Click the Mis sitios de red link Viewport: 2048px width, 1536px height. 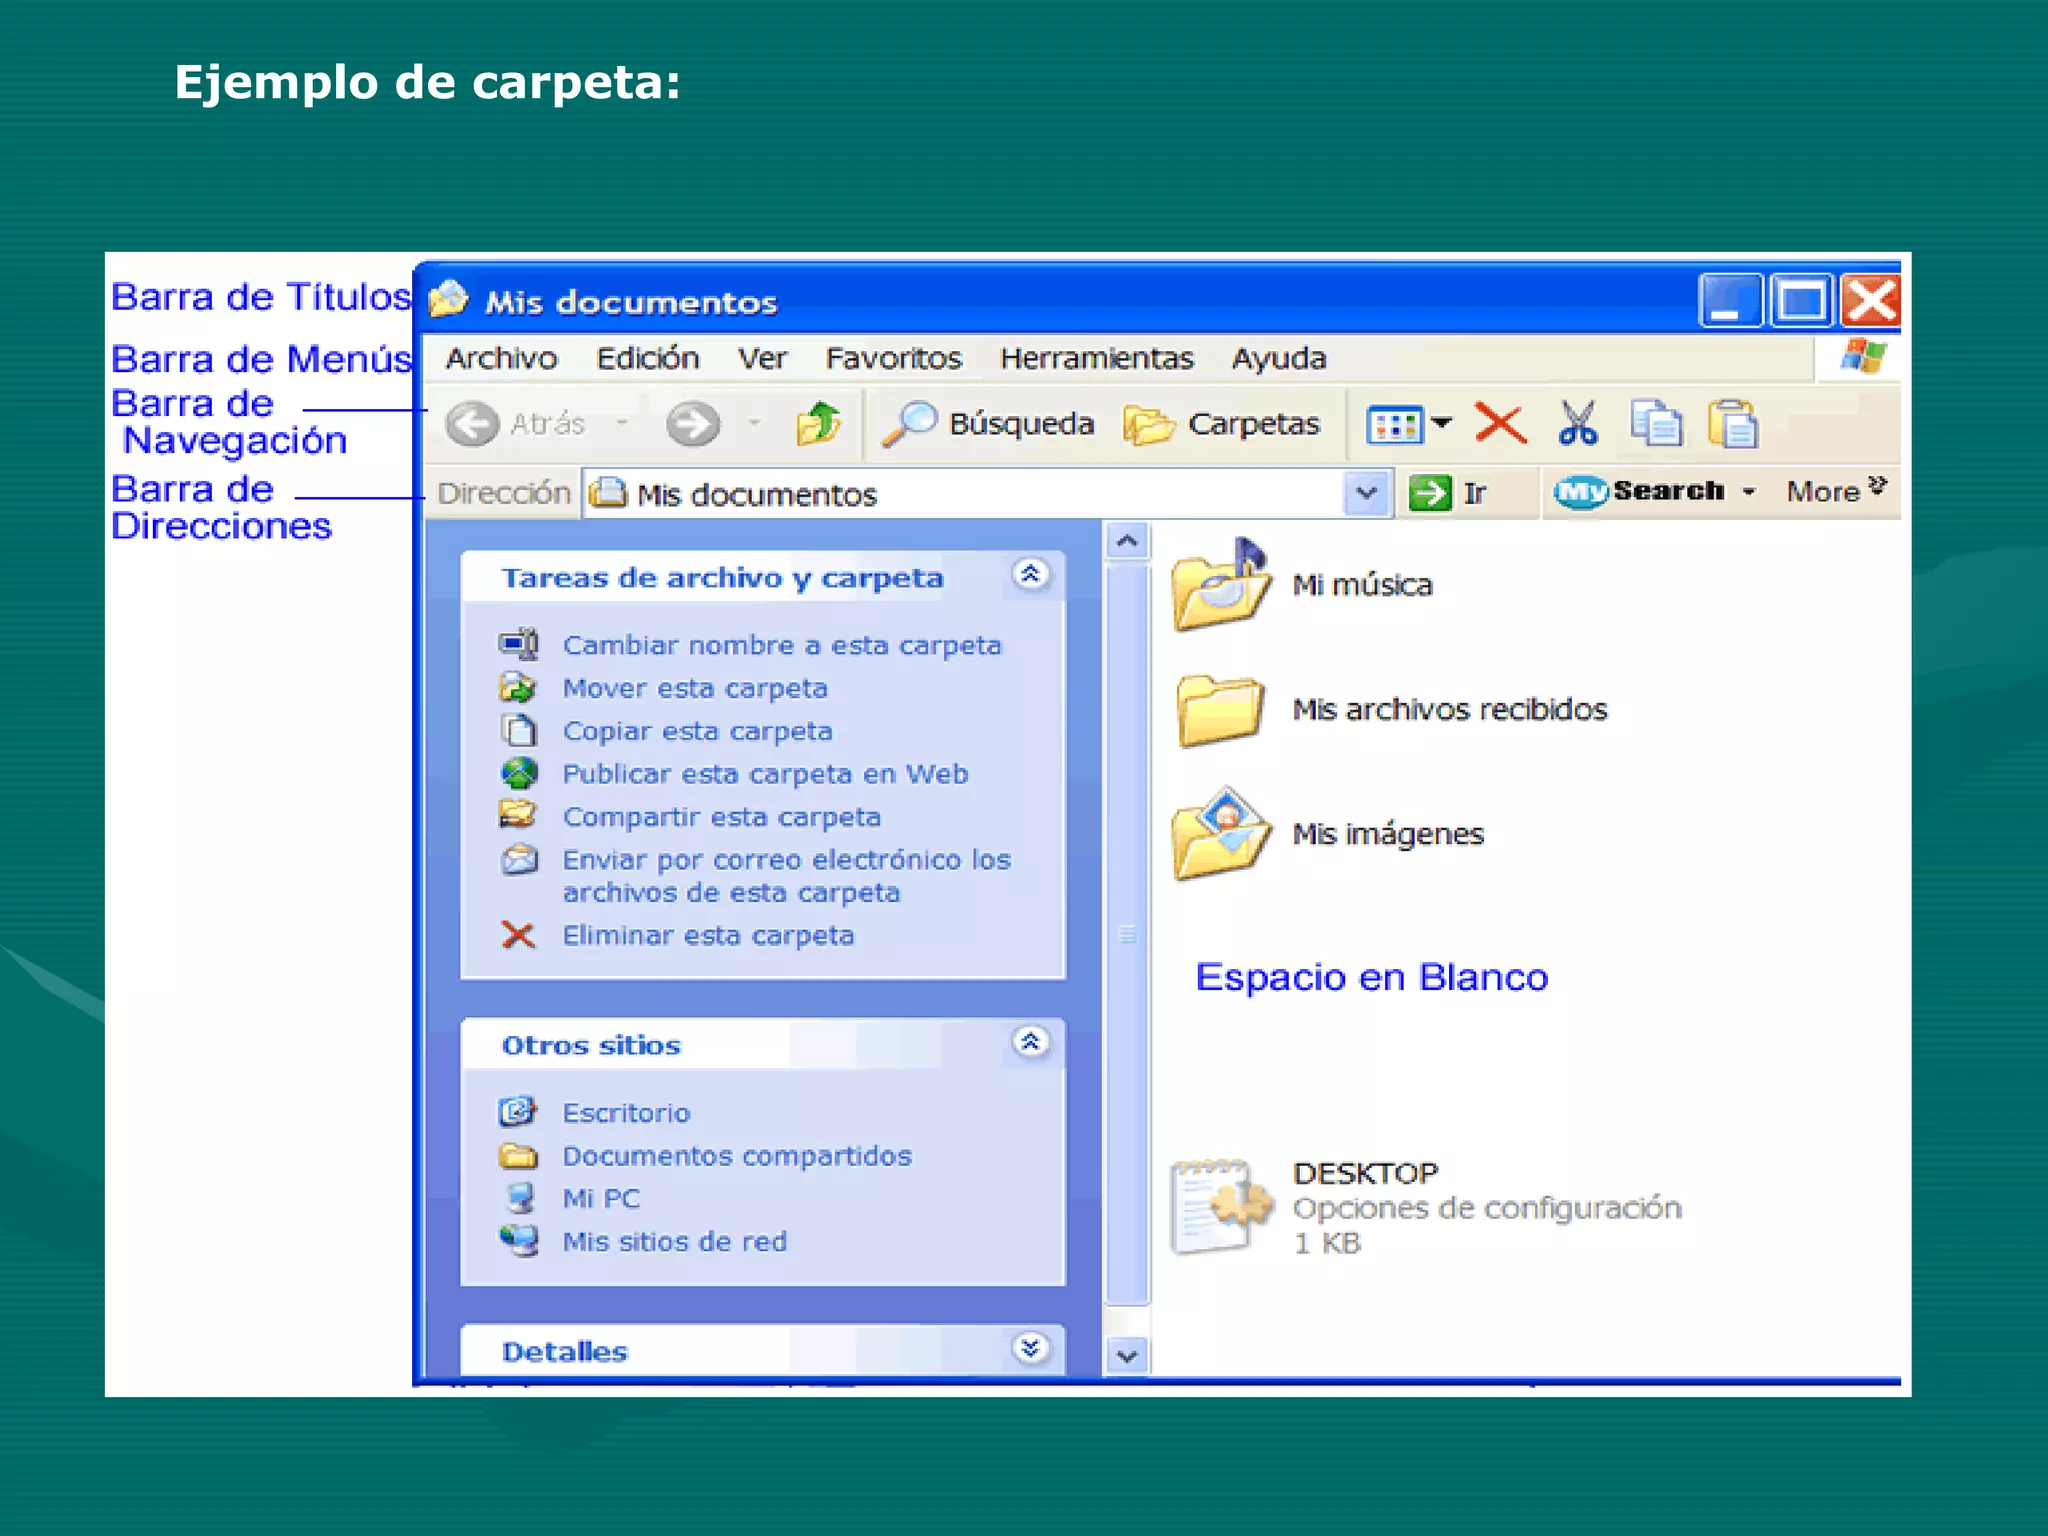tap(674, 1242)
